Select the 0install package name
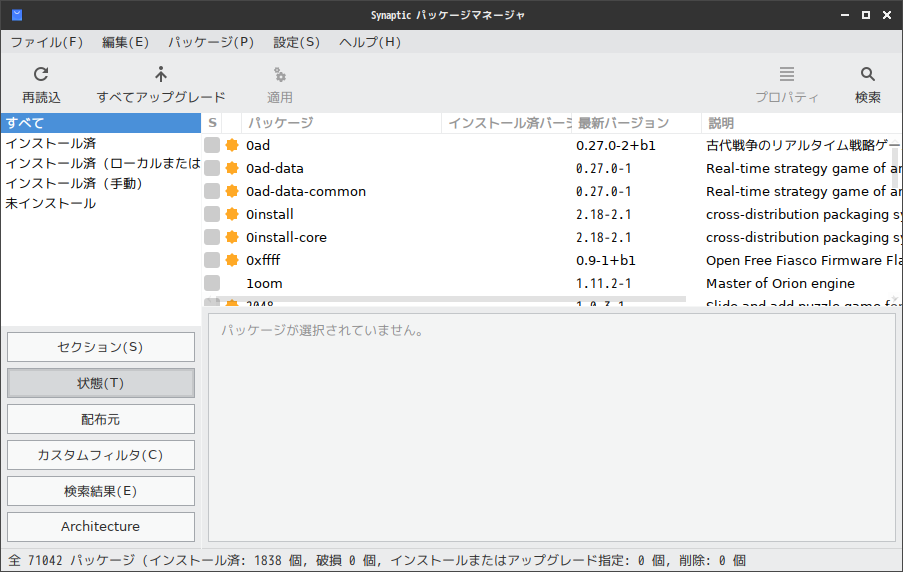The height and width of the screenshot is (572, 903). (270, 214)
